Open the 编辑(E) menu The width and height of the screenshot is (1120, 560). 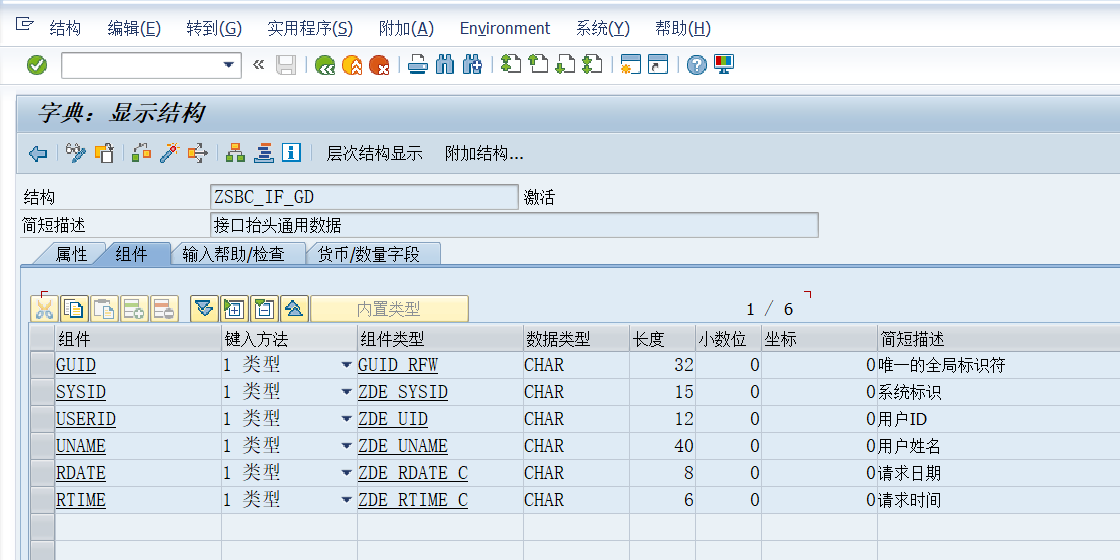tap(134, 29)
